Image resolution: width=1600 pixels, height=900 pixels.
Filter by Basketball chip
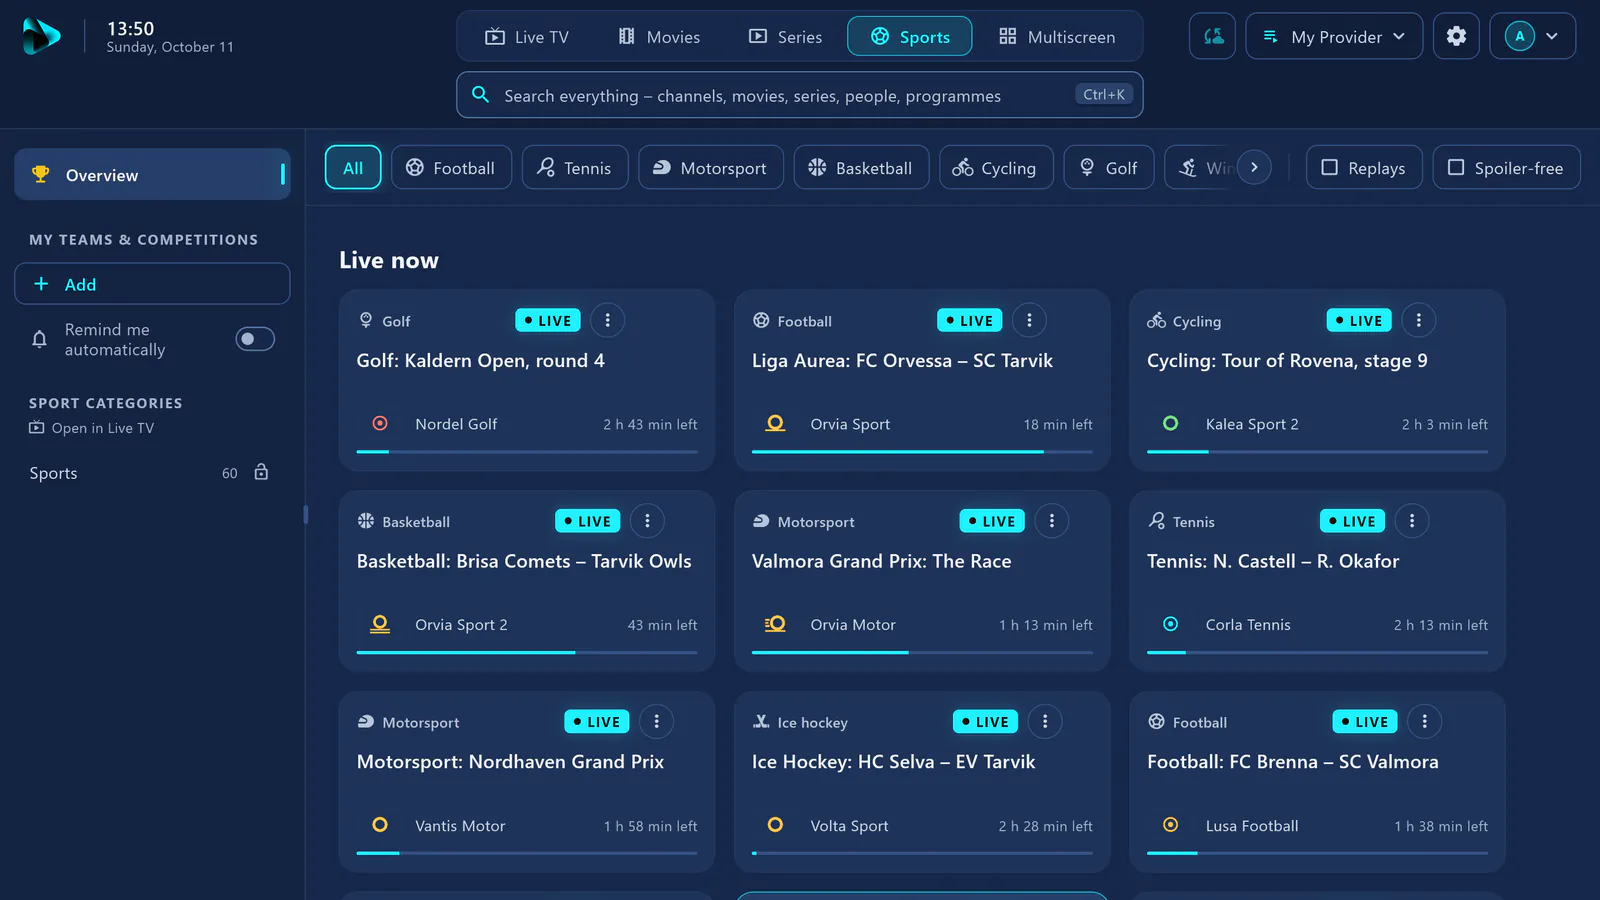point(861,168)
